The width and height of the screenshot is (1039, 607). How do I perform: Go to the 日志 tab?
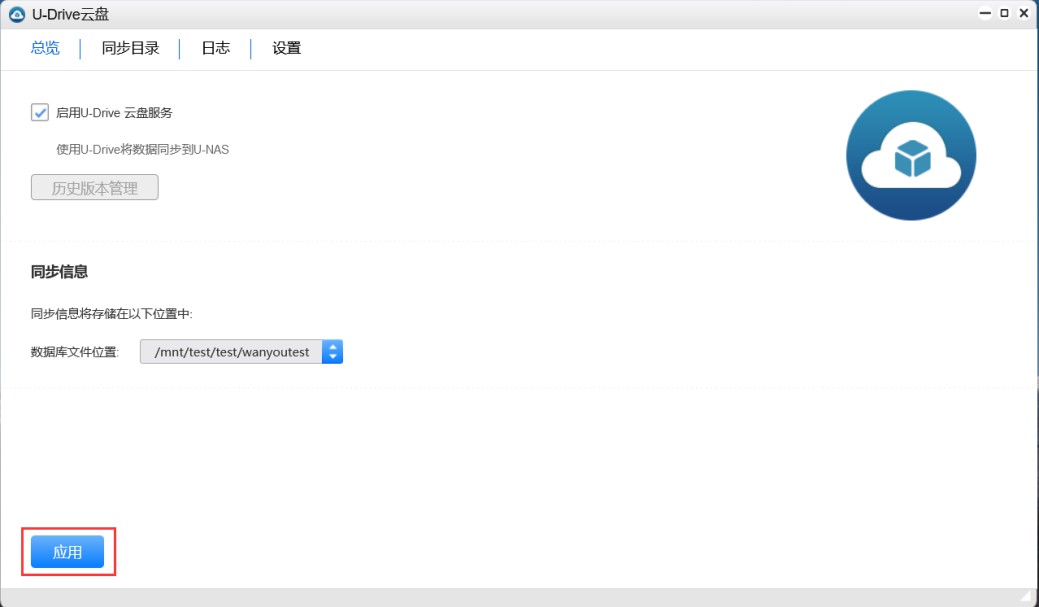tap(215, 48)
